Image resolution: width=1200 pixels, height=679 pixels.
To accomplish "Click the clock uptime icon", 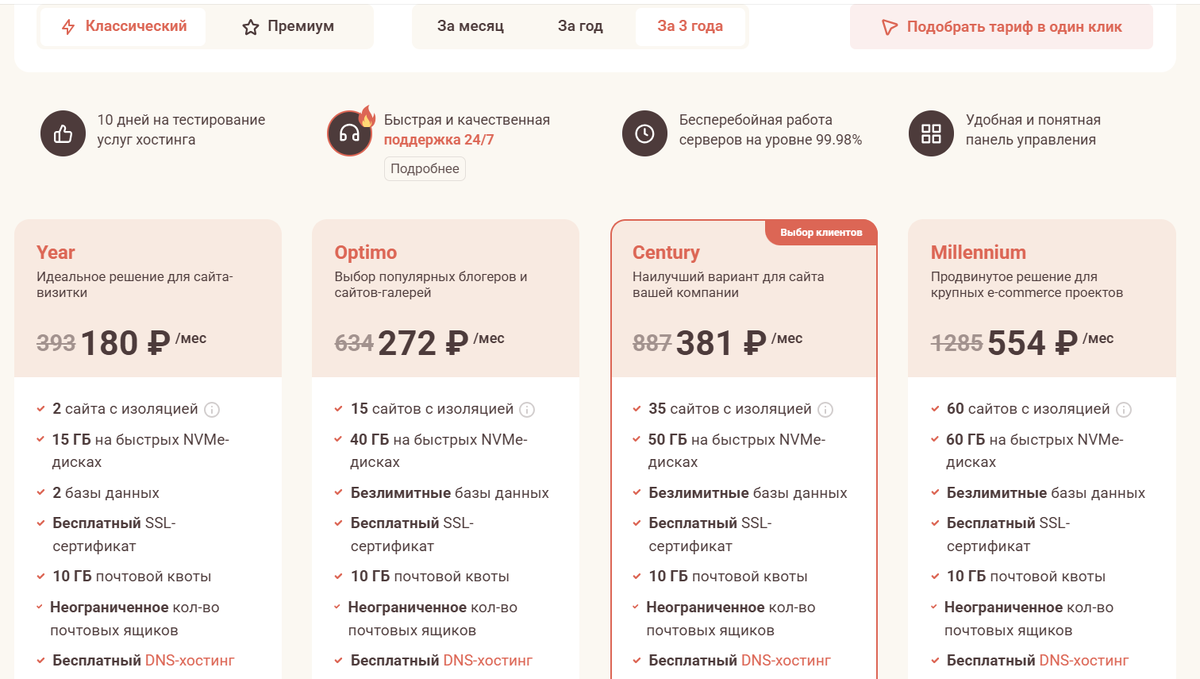I will tap(644, 133).
